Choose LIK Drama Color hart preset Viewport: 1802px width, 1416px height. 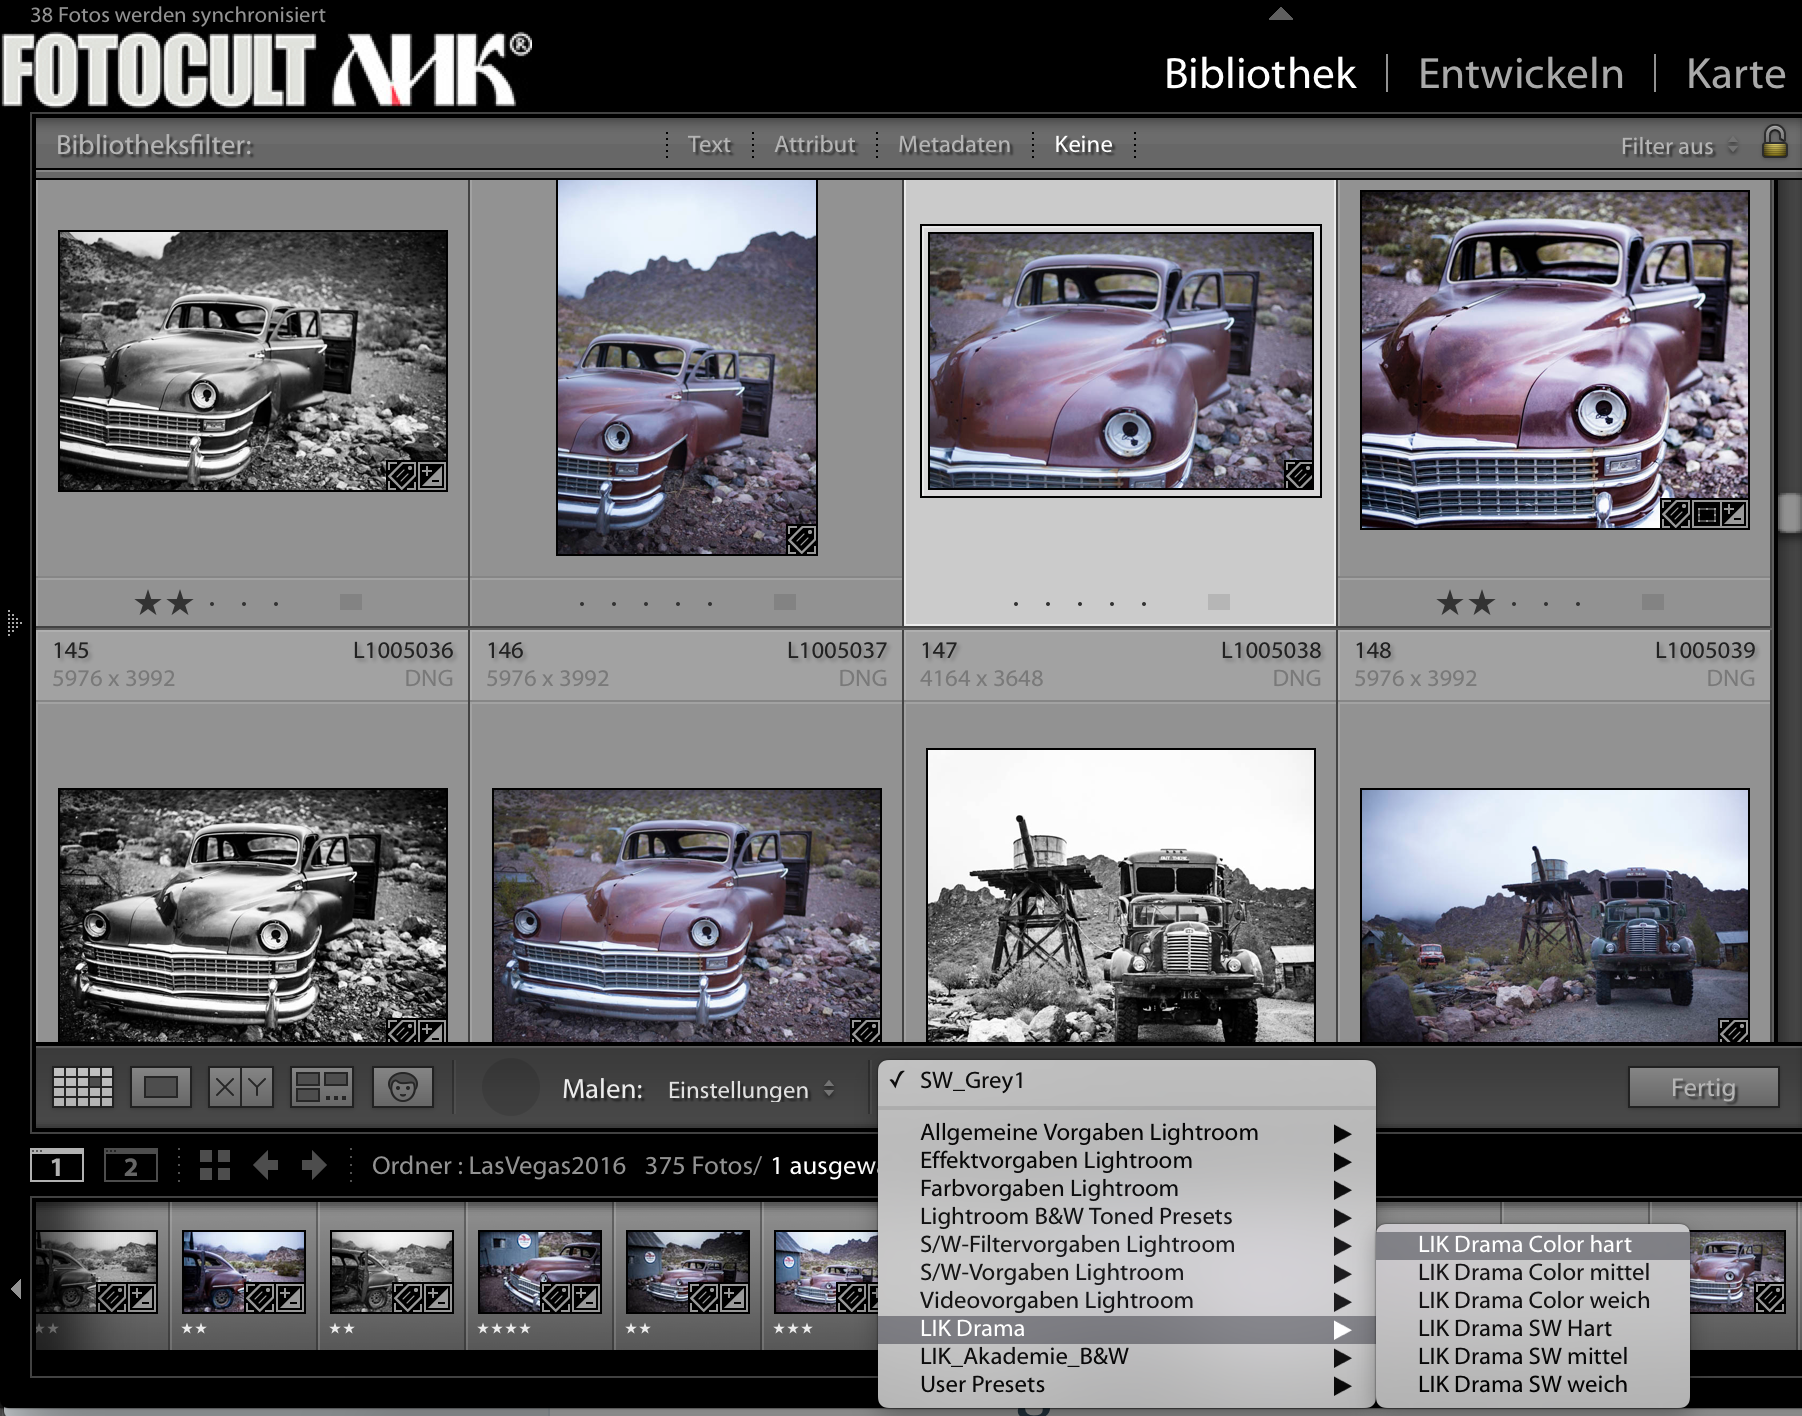pos(1533,1245)
